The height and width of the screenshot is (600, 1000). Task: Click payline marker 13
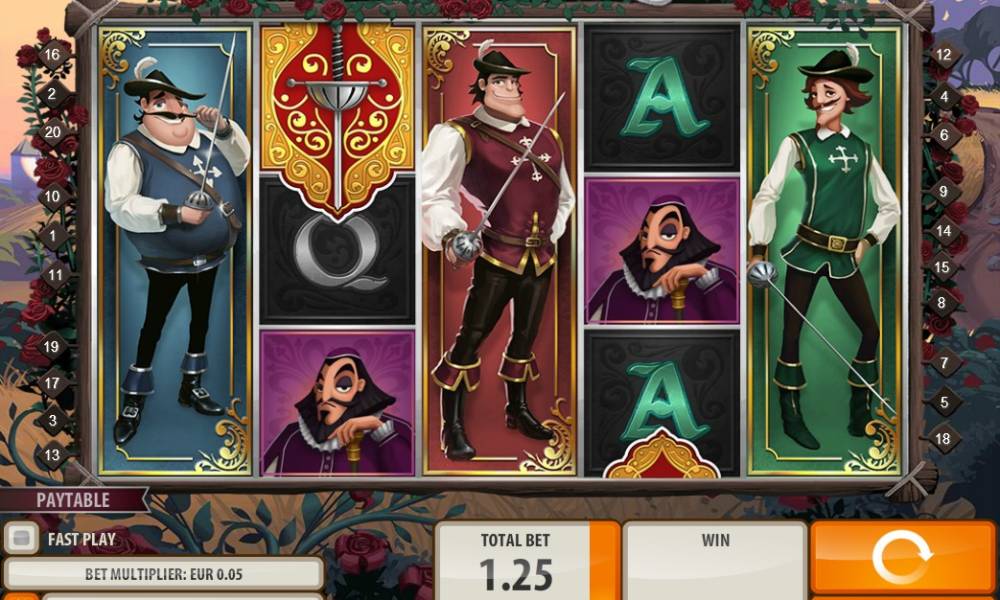click(x=53, y=455)
